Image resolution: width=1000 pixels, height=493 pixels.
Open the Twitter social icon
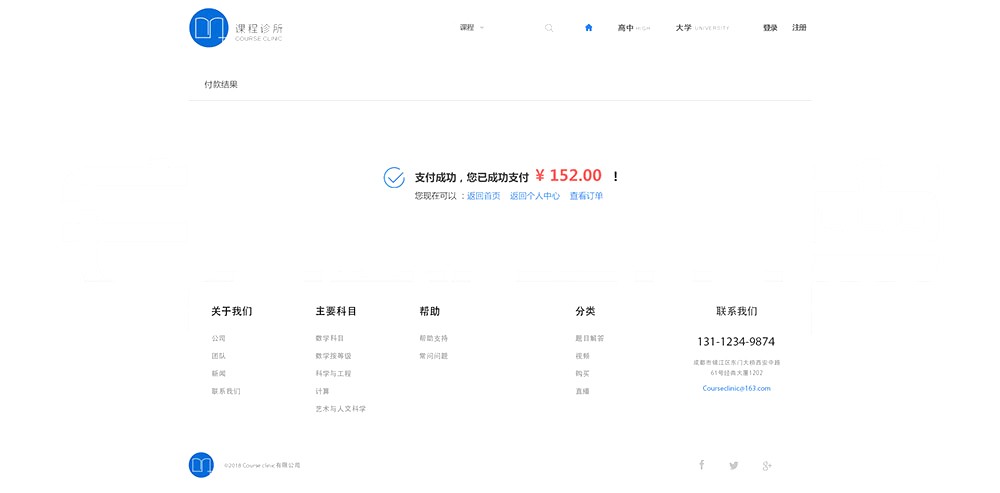point(734,465)
